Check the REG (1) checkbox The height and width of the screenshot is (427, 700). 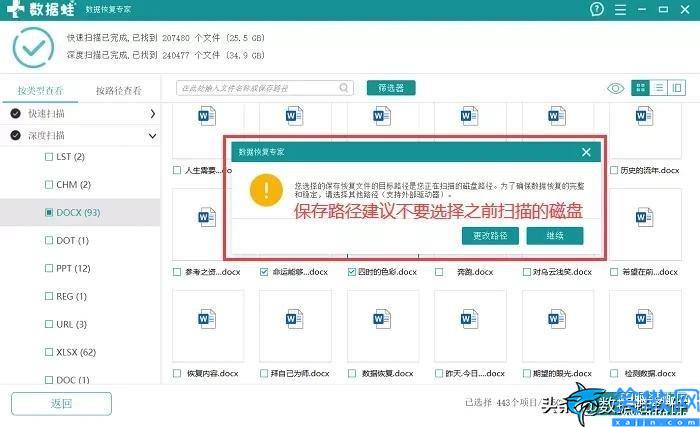[x=49, y=296]
